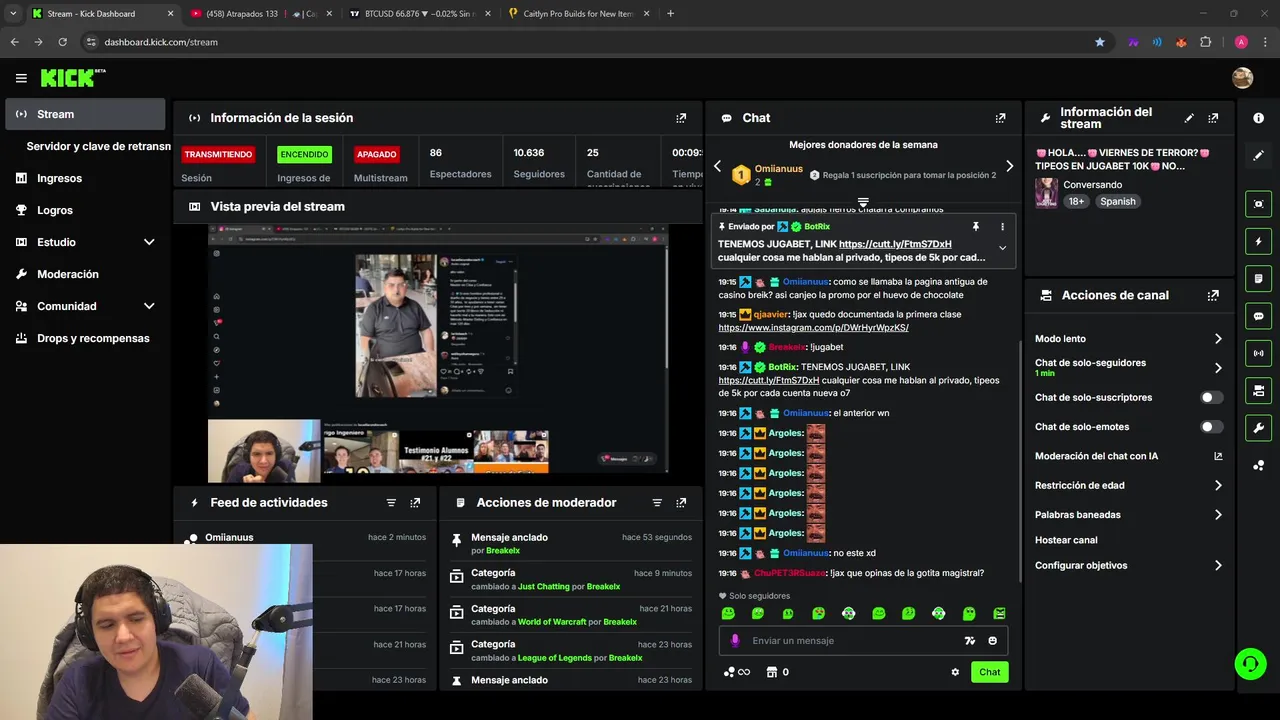The image size is (1280, 720).
Task: Pop out the Información del stream panel
Action: point(1213,118)
